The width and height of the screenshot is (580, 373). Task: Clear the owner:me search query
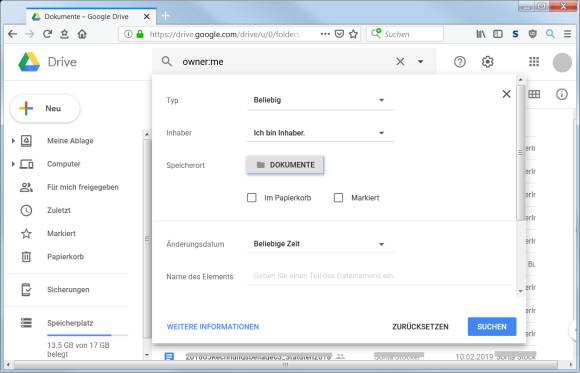click(x=400, y=61)
